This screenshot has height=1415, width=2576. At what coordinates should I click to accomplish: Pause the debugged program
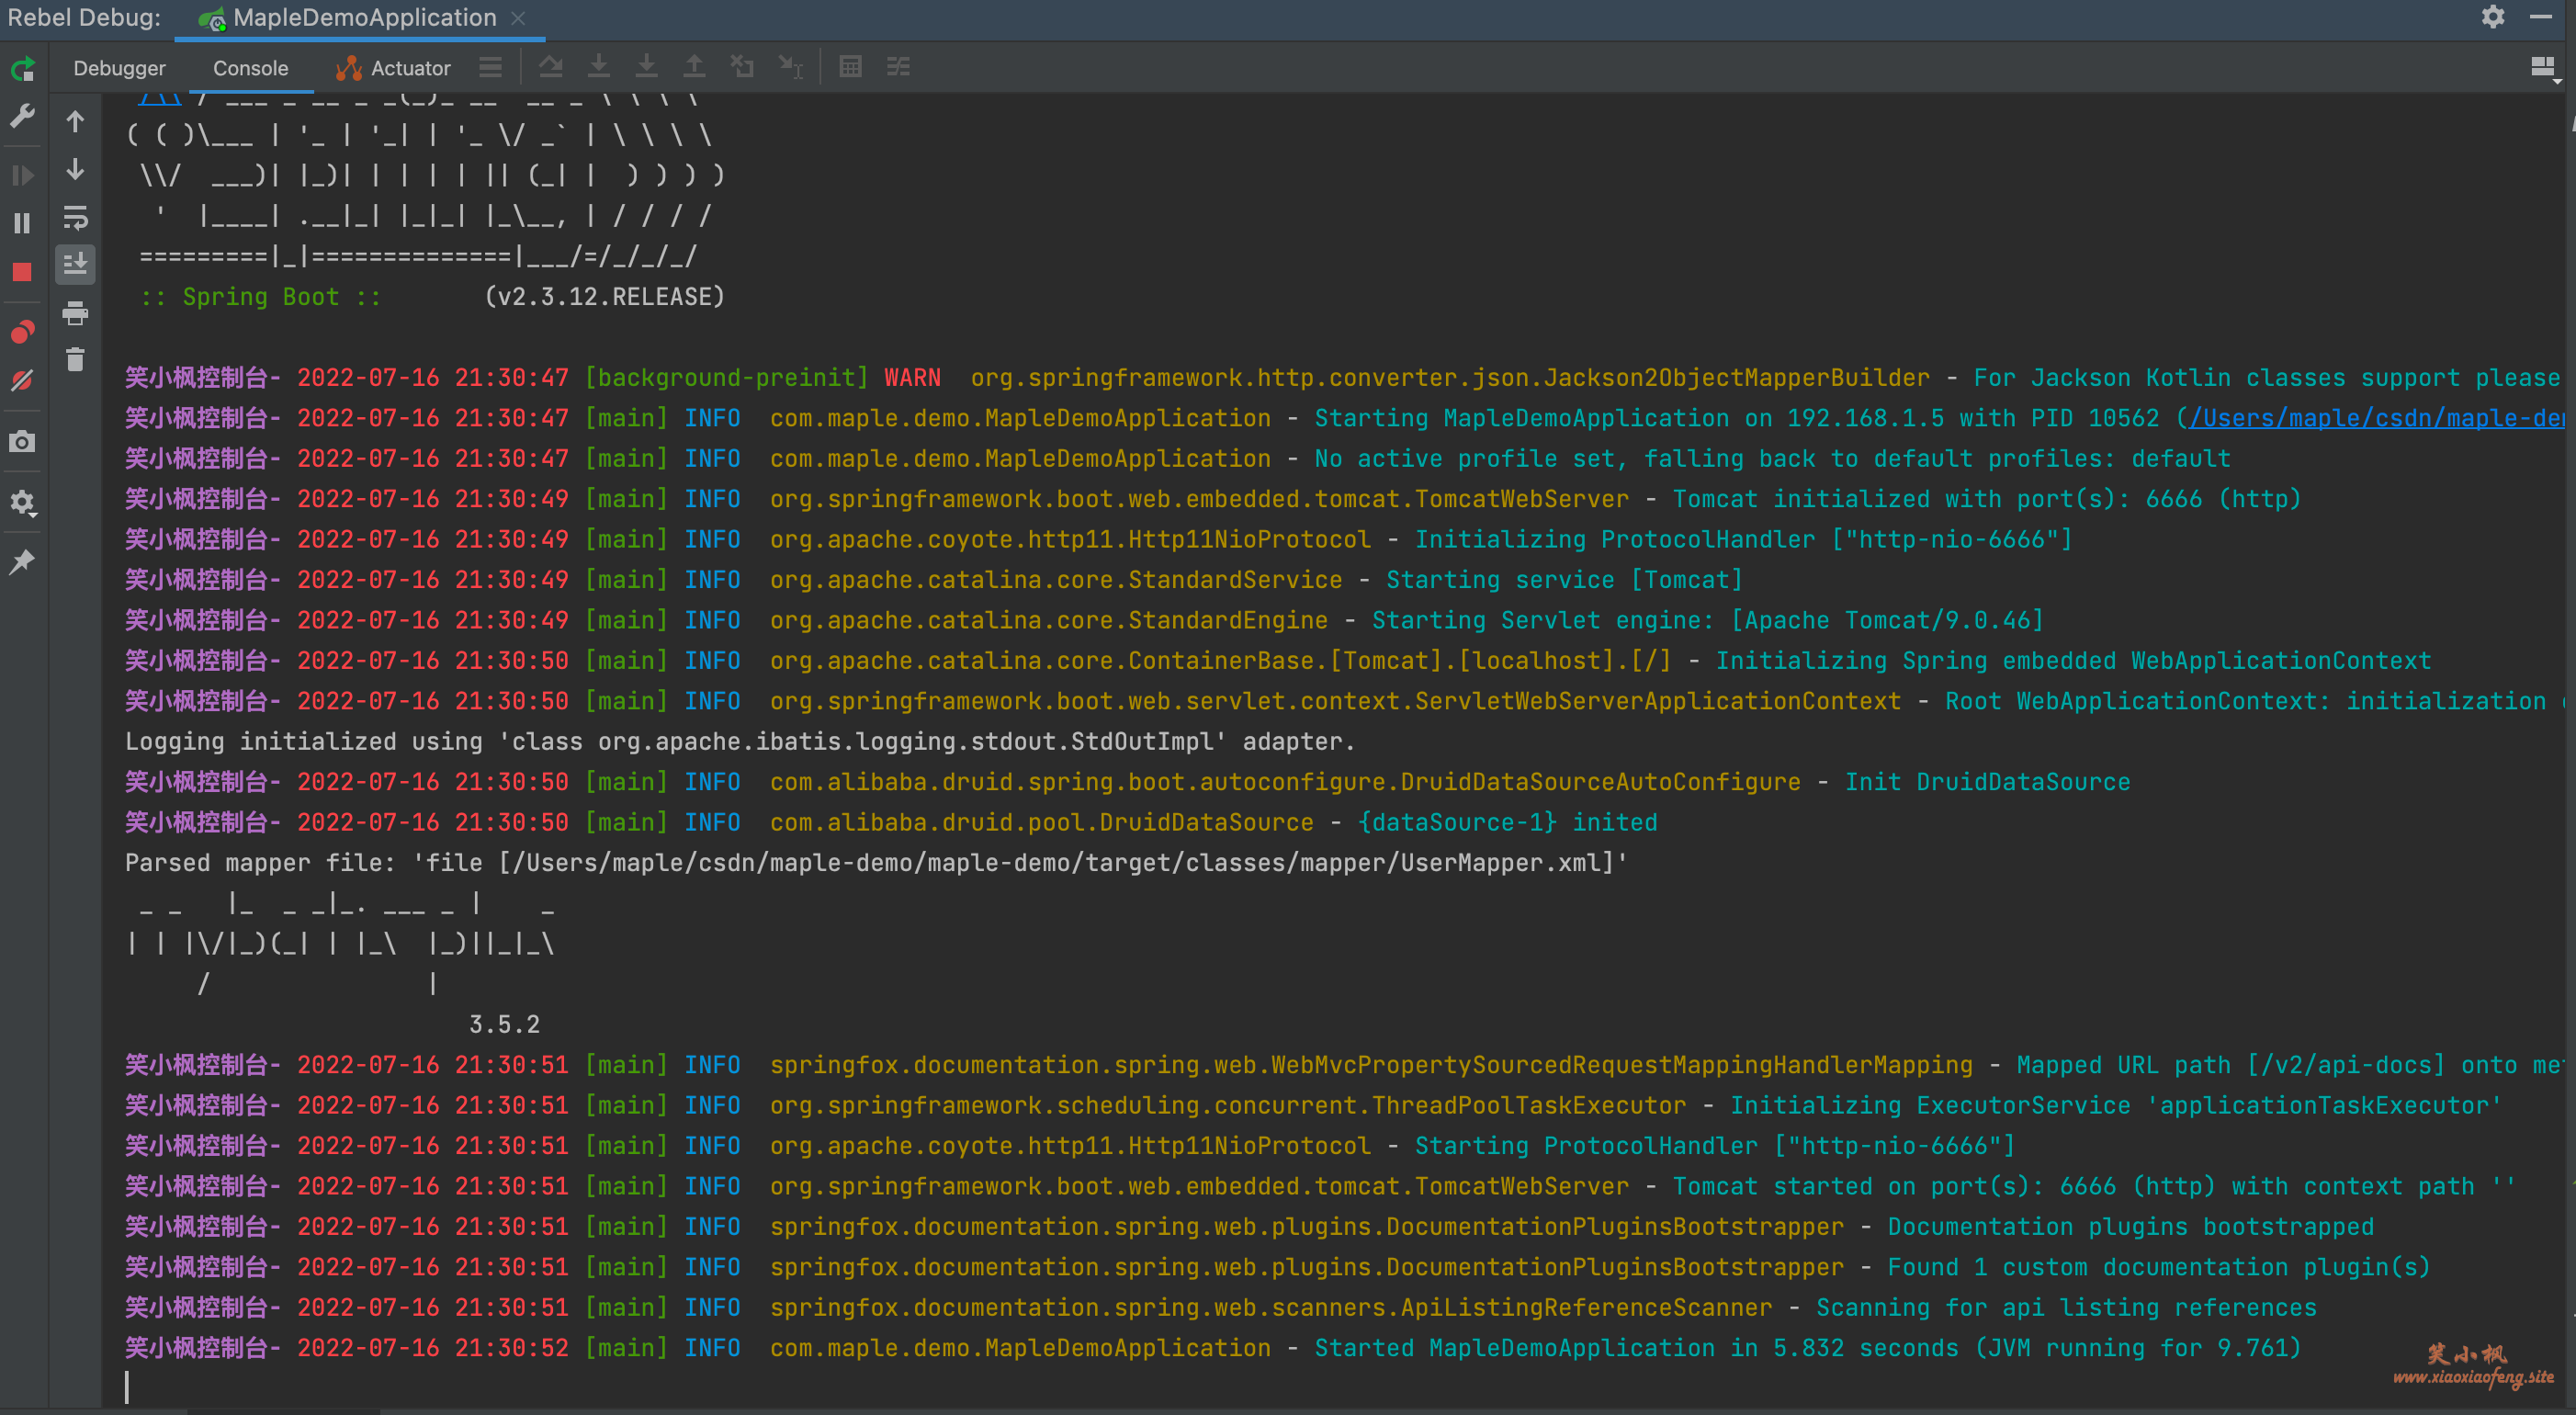[x=22, y=223]
